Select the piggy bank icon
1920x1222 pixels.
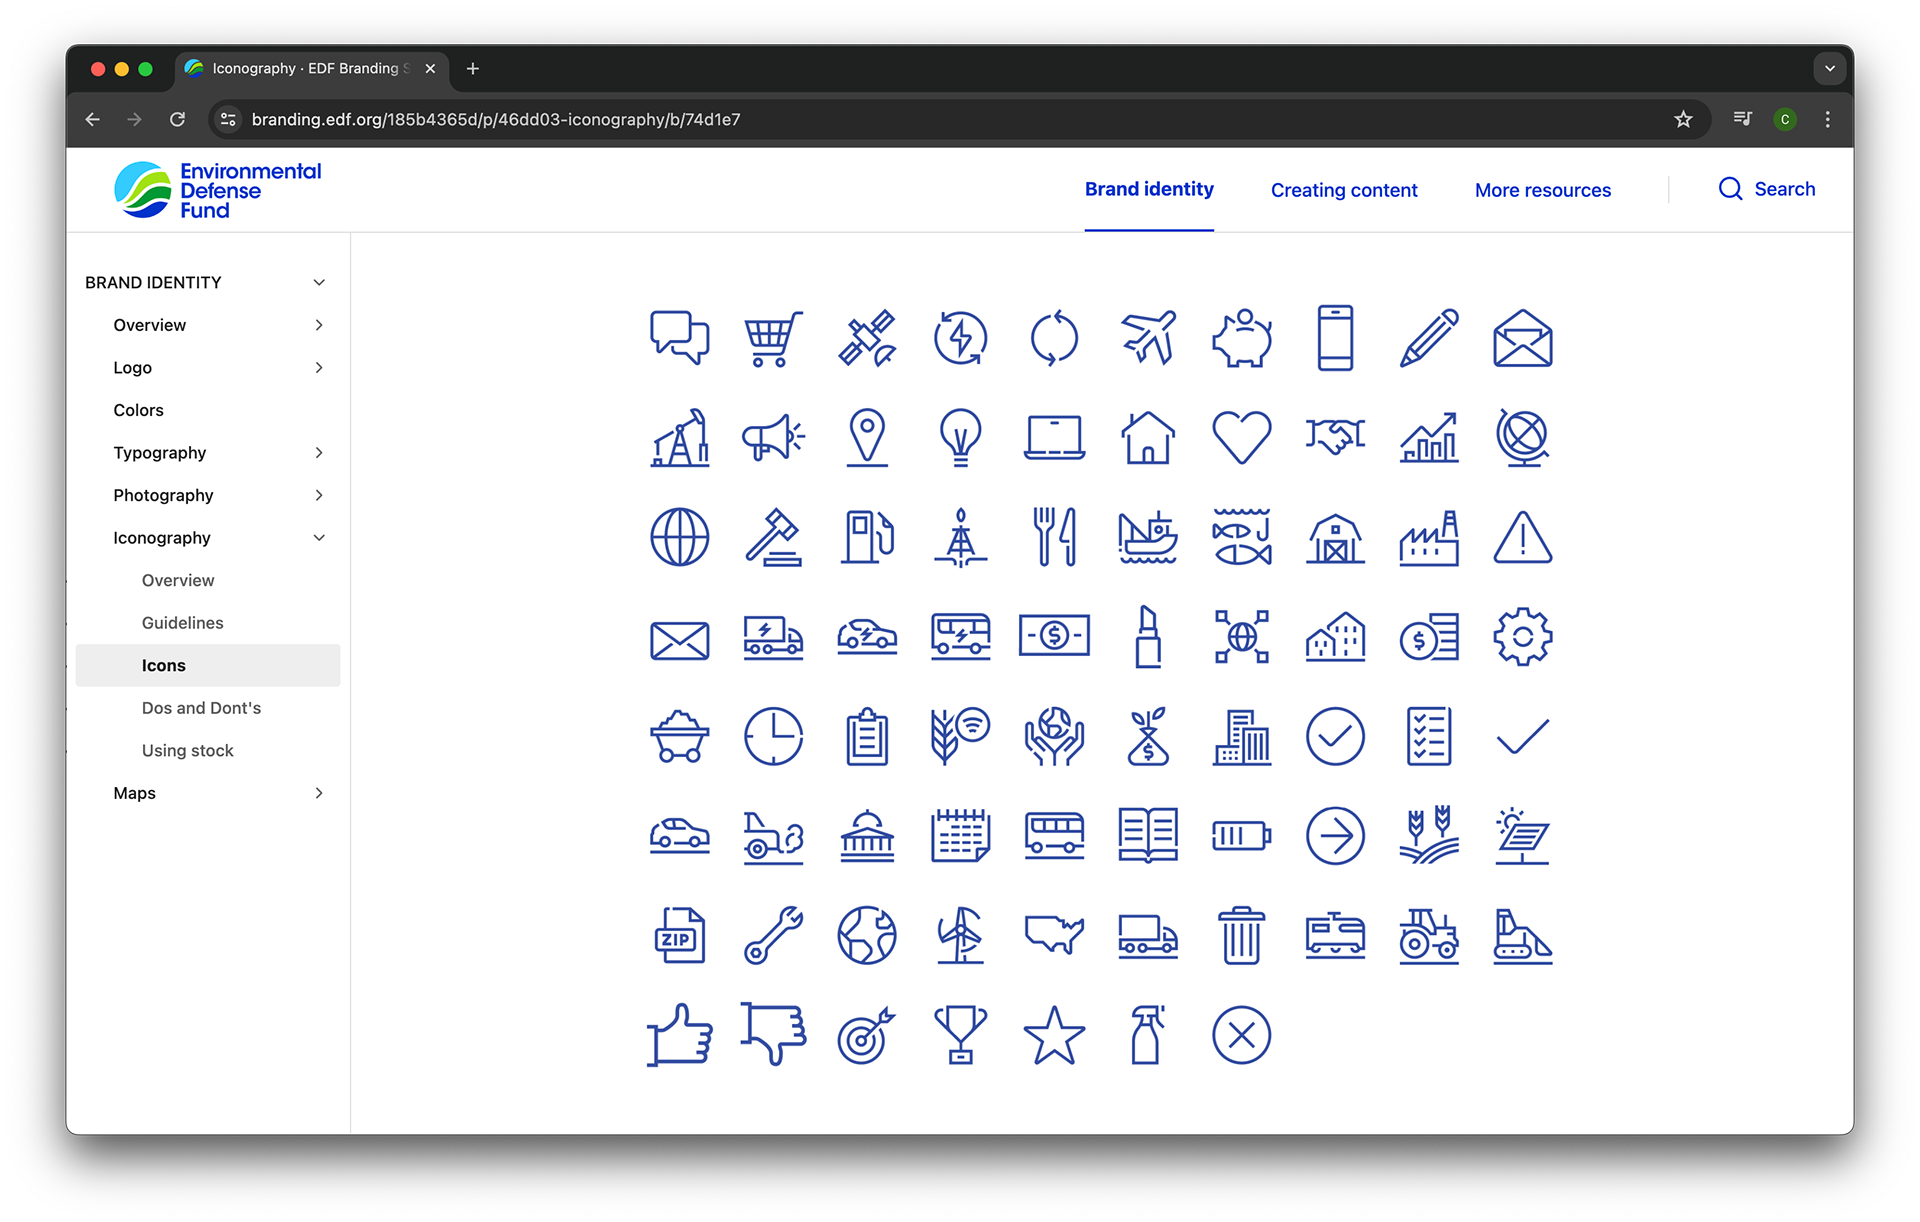[1241, 339]
